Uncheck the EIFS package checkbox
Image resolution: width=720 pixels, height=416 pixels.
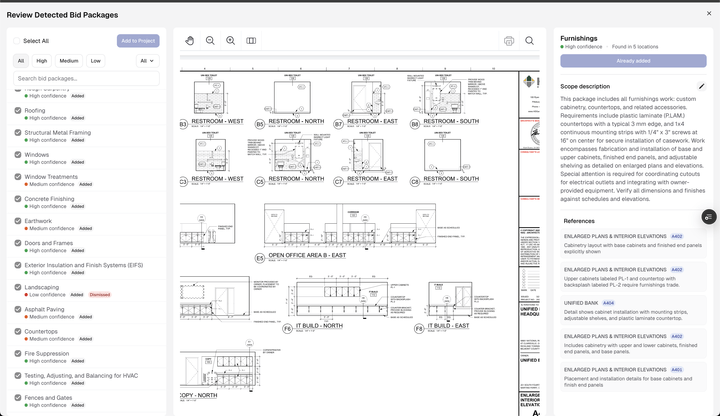click(18, 265)
